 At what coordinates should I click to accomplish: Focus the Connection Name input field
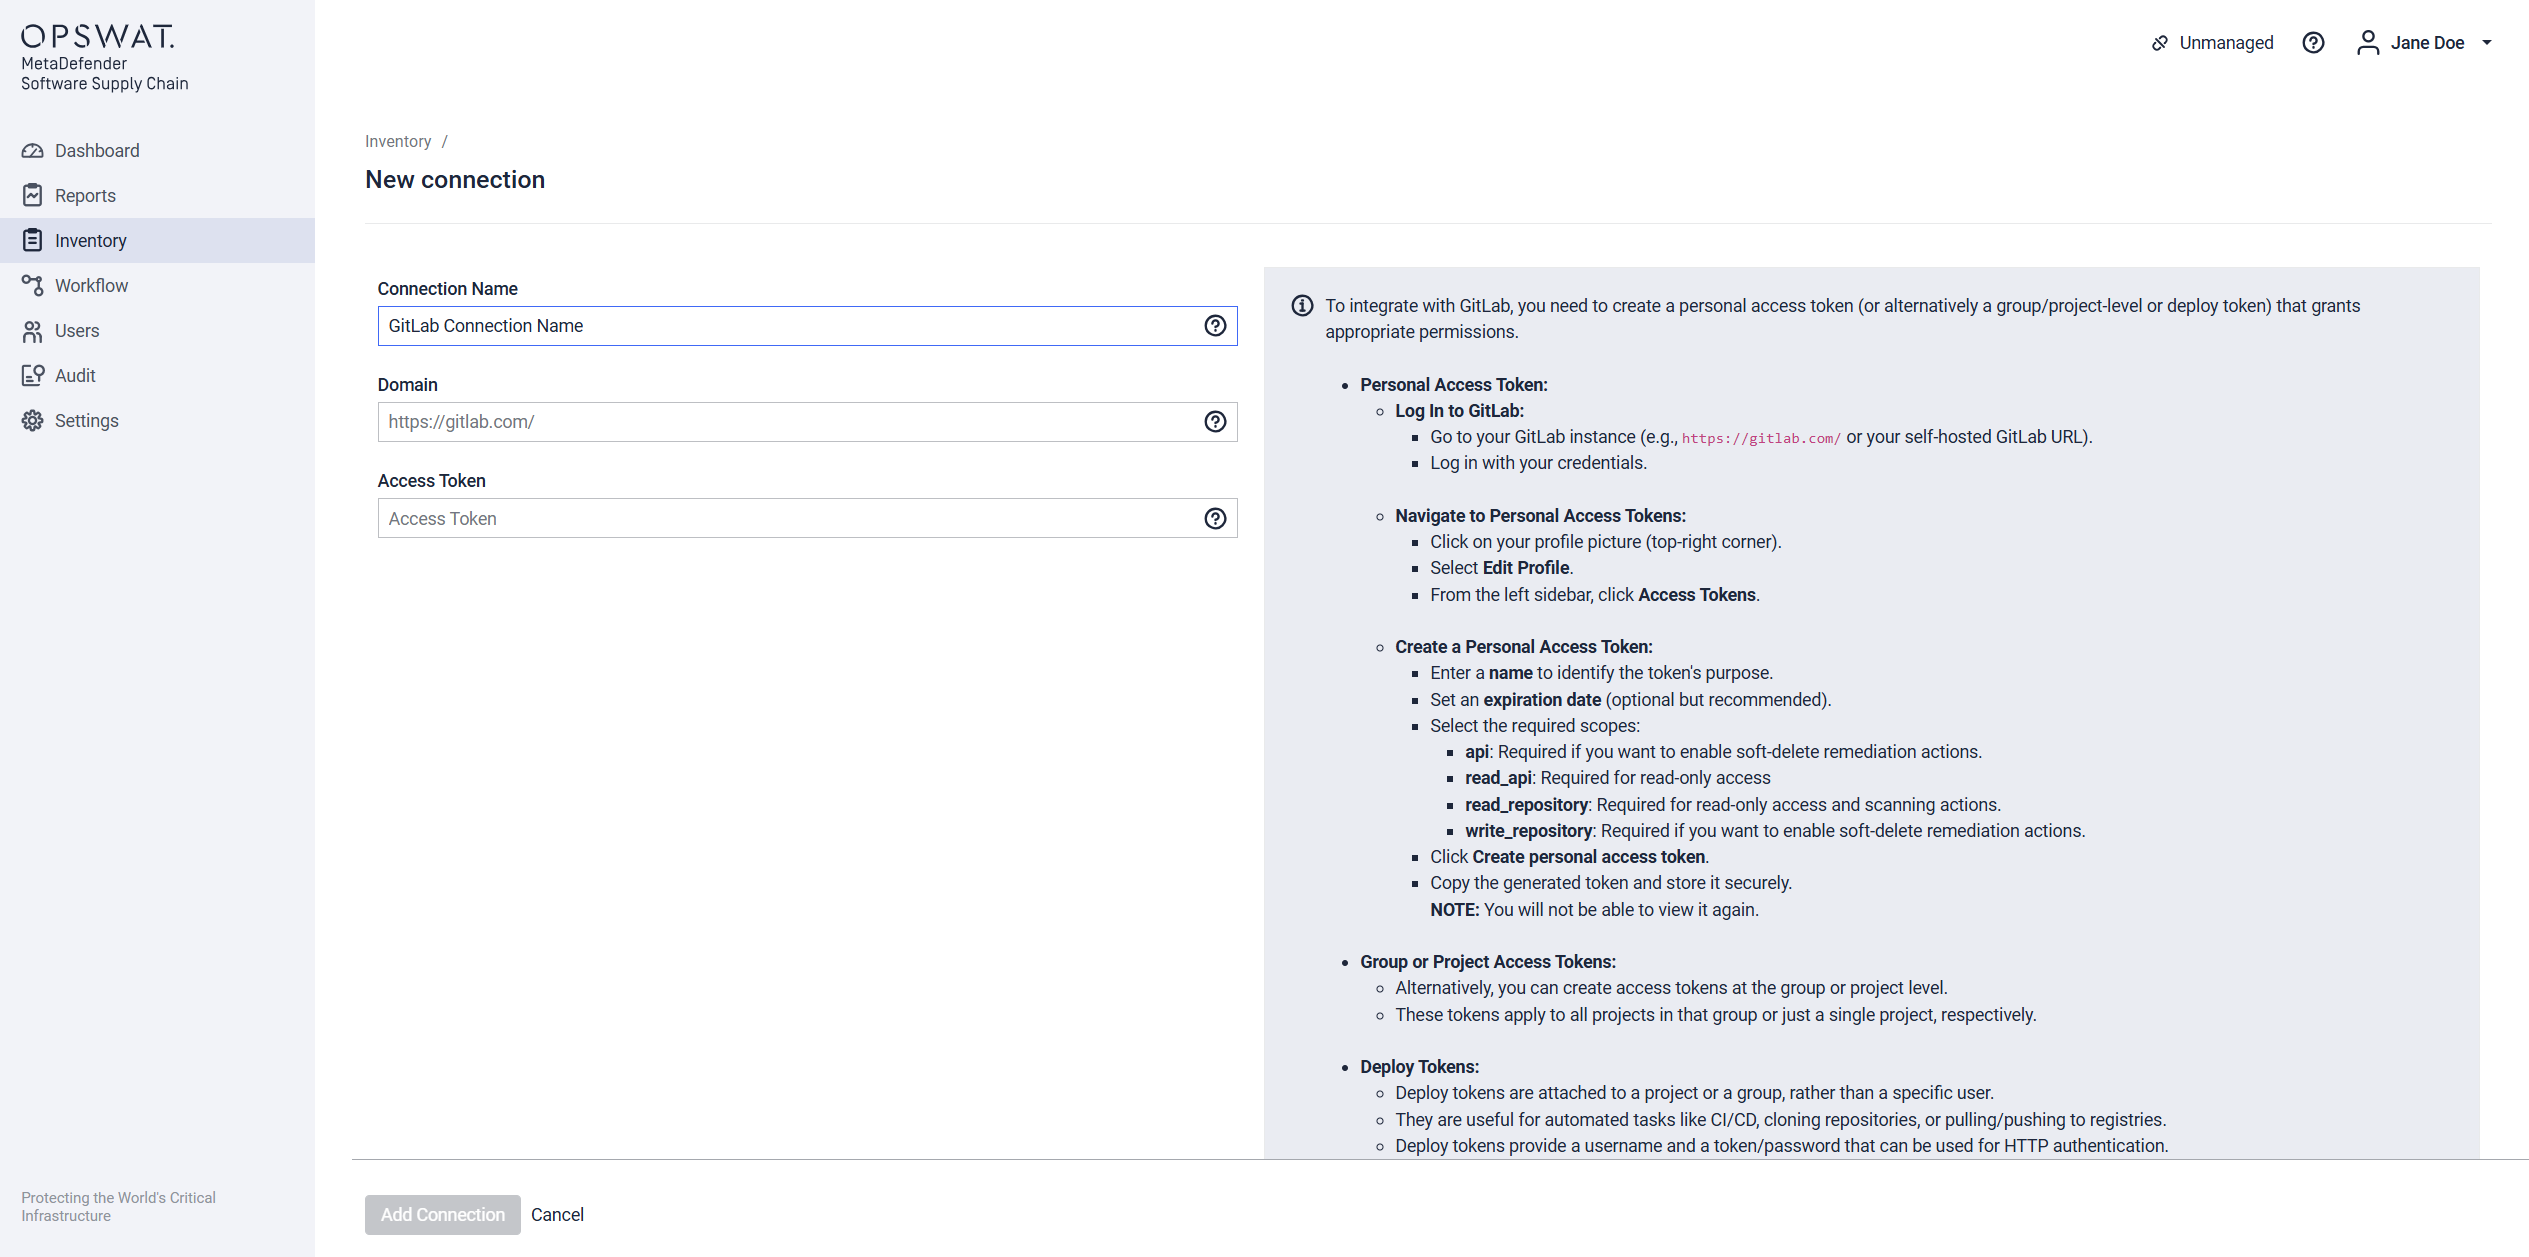click(807, 326)
